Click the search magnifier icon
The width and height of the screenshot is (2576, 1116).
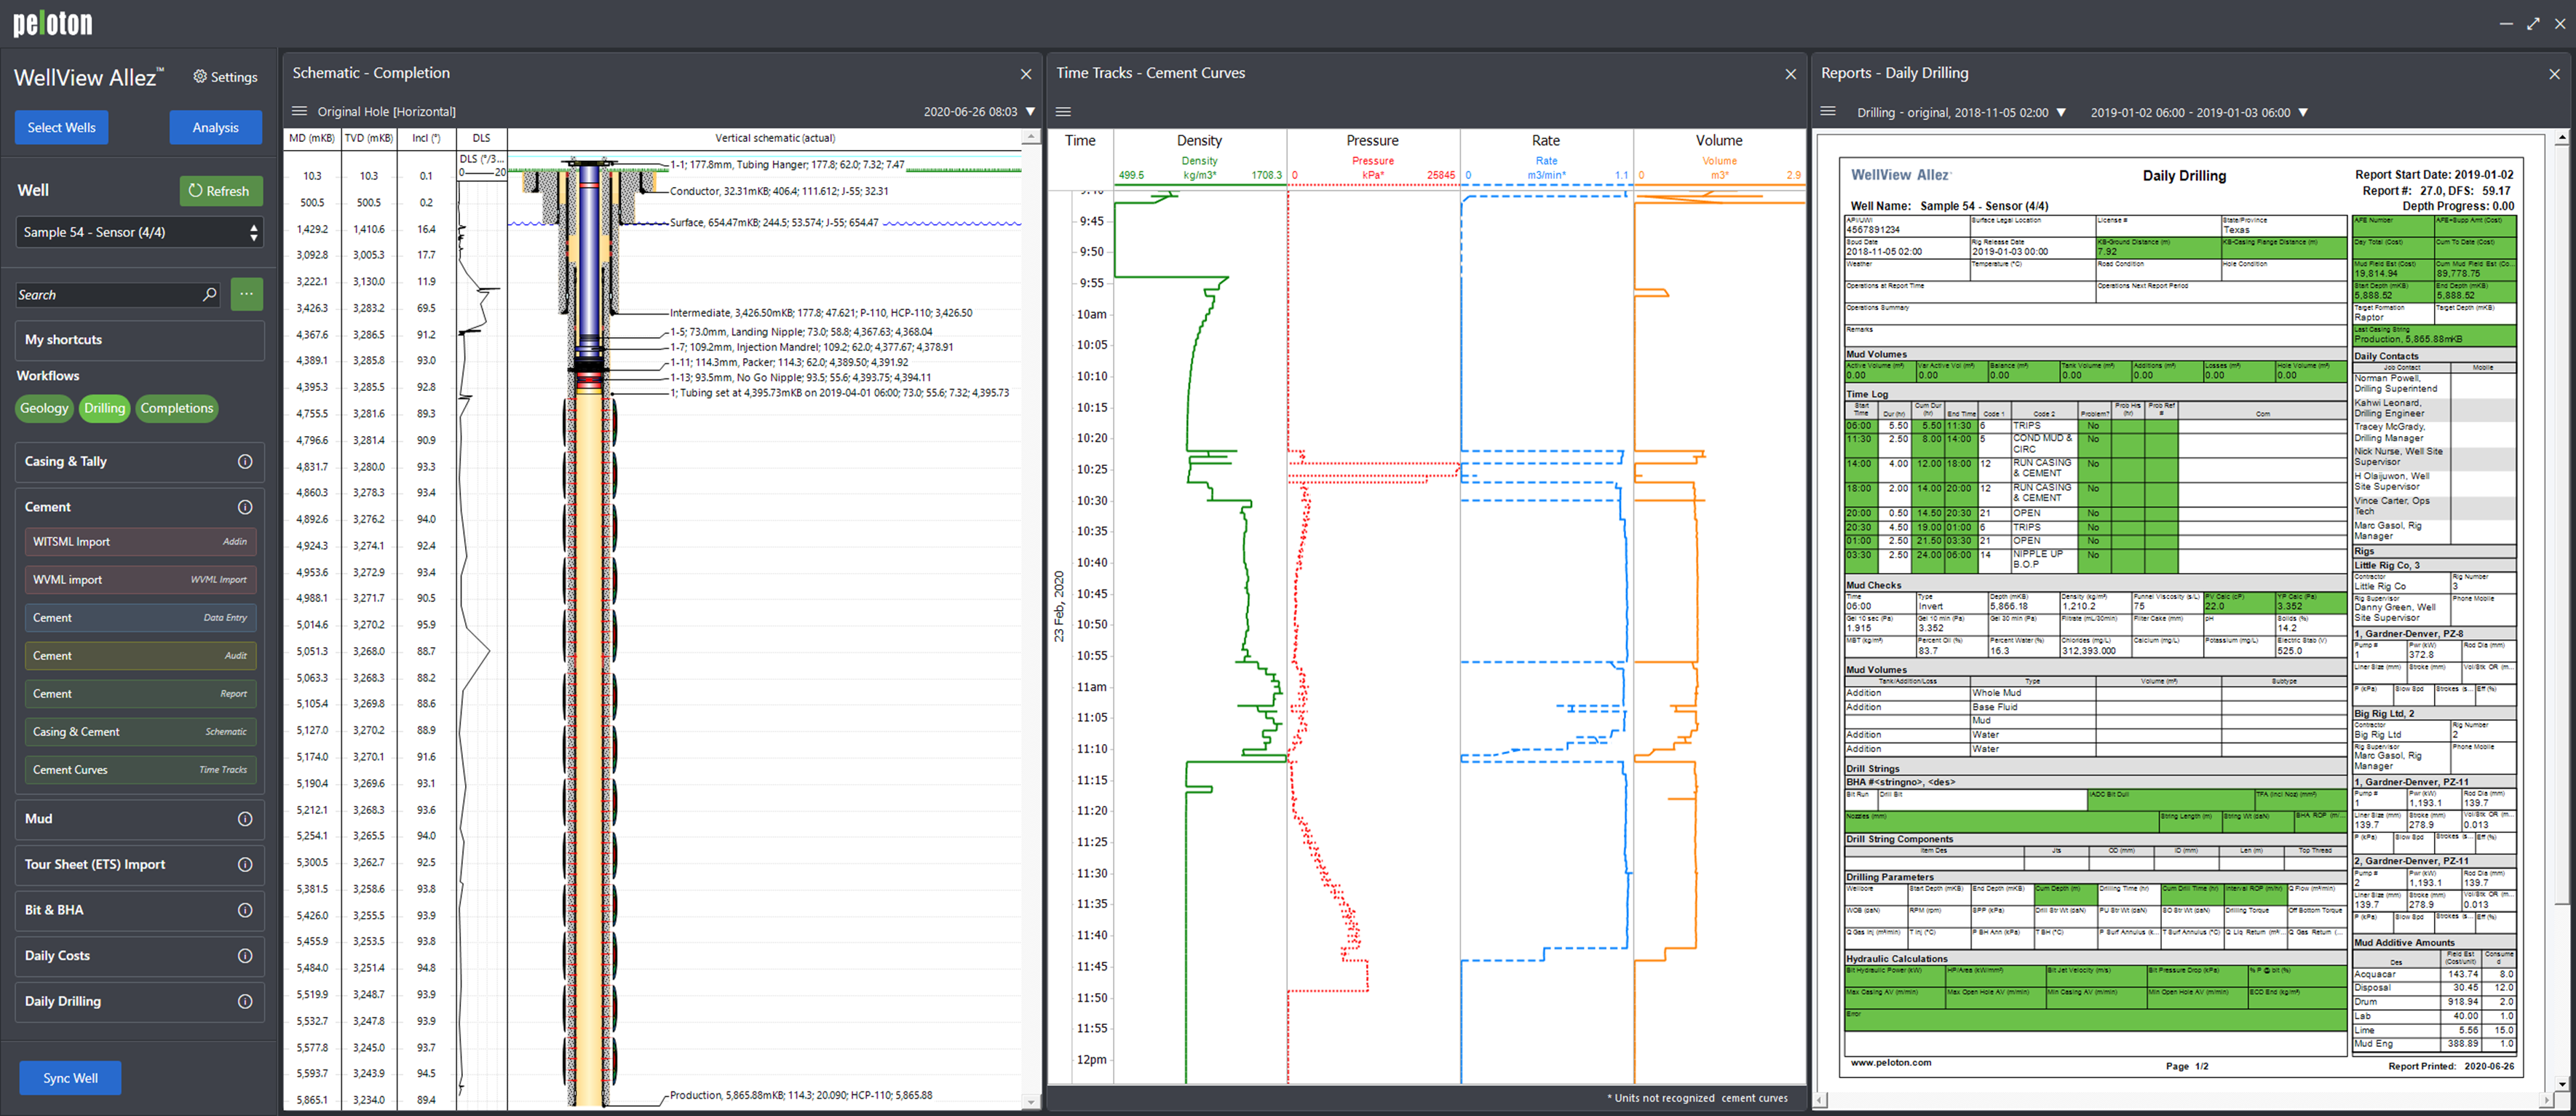coord(209,294)
